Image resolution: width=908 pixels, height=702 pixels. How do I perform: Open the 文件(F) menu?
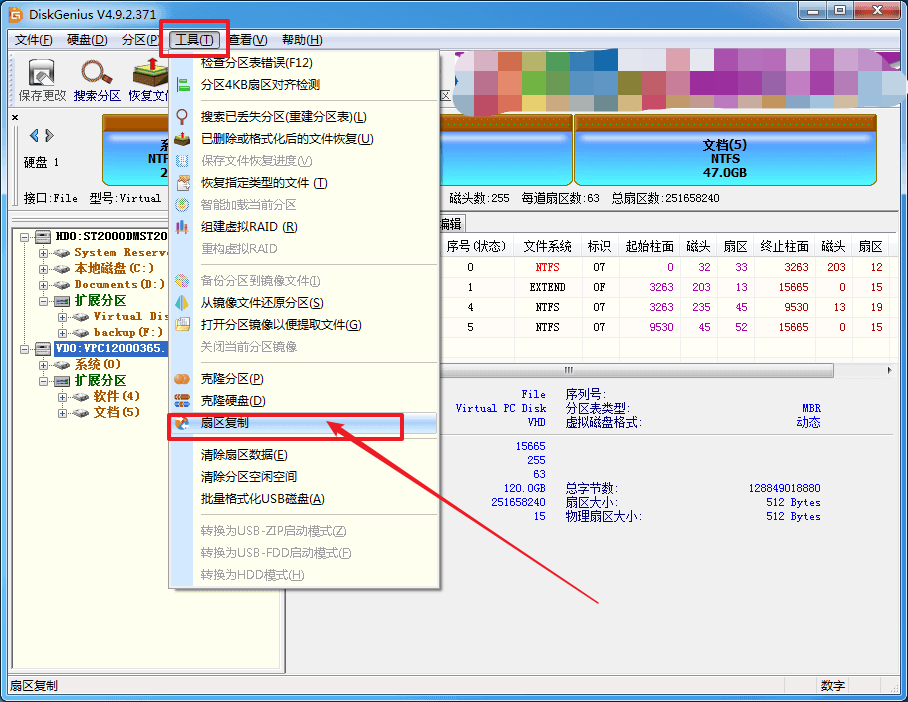point(34,40)
